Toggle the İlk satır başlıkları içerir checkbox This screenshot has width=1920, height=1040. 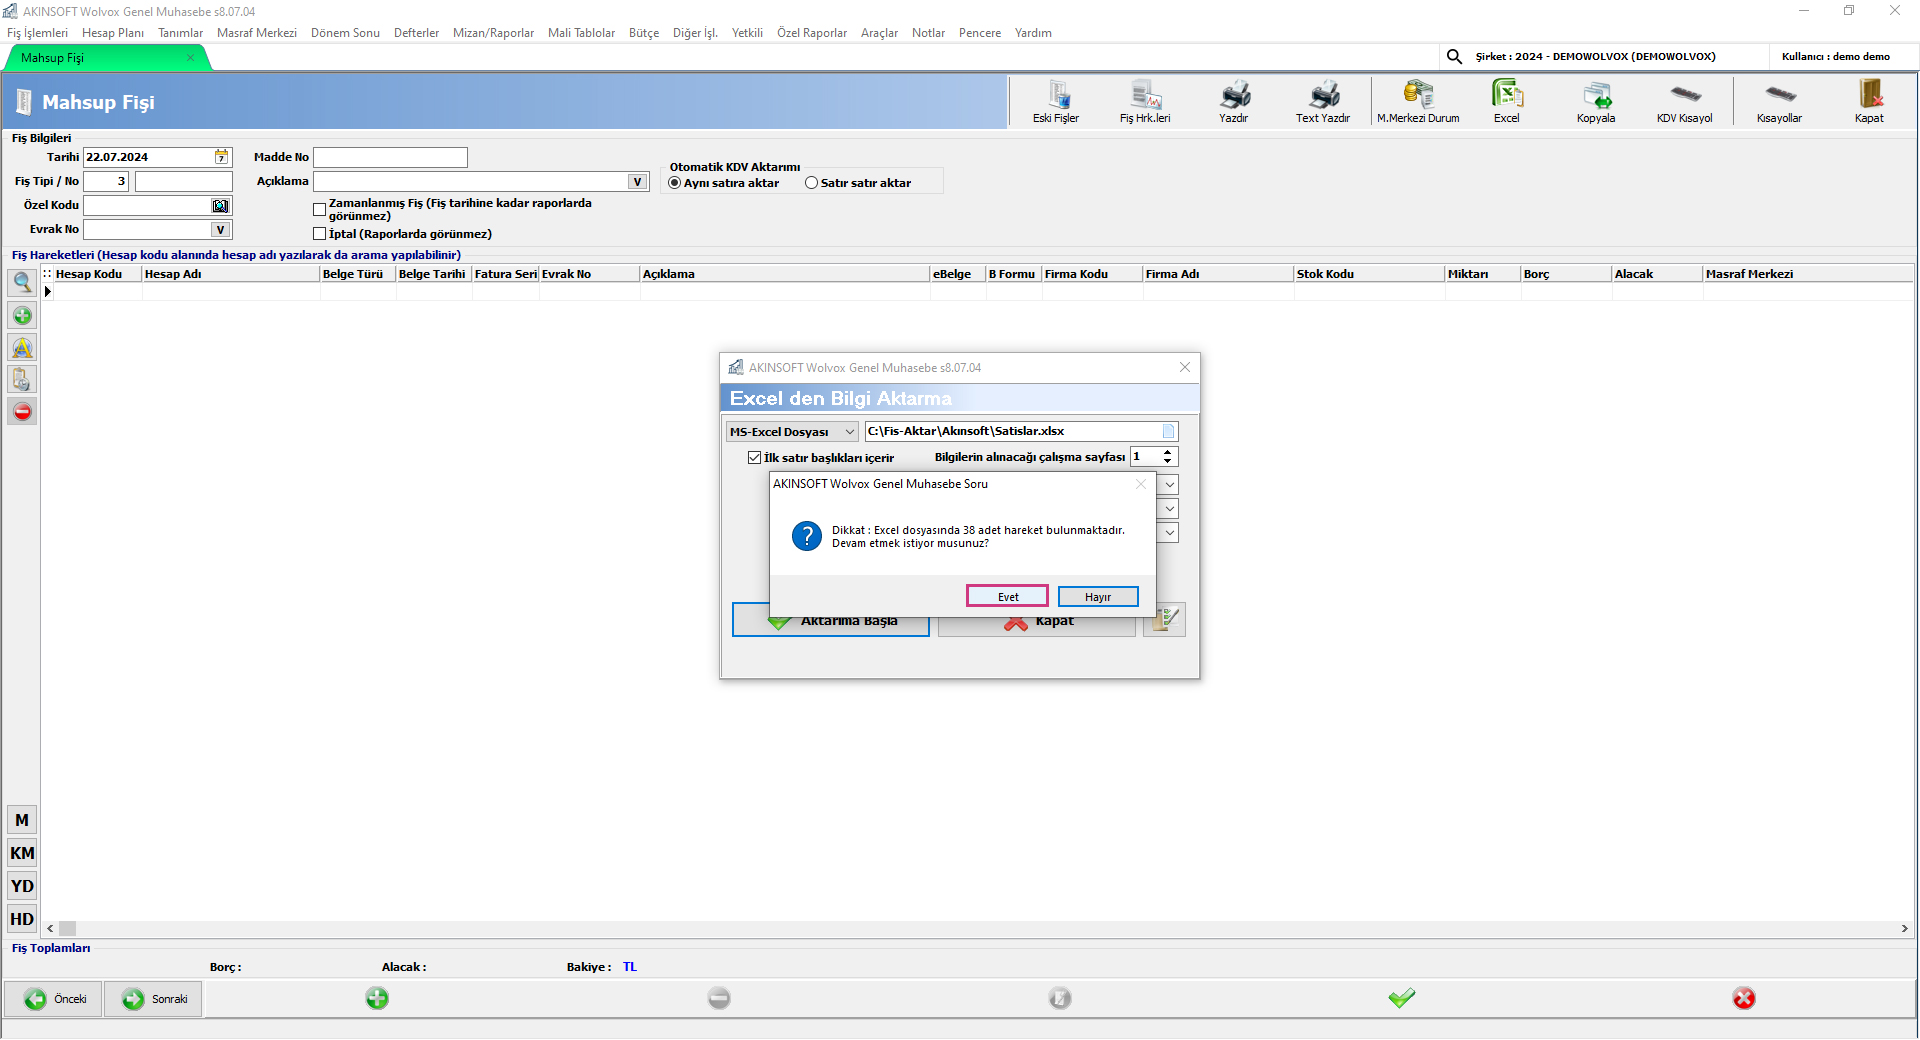tap(755, 458)
